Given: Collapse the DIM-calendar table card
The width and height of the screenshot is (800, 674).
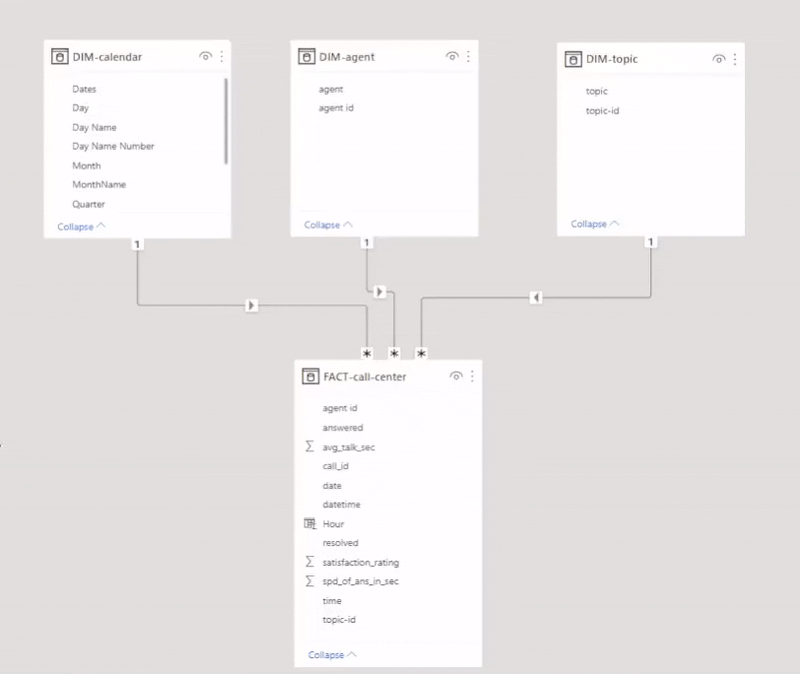Looking at the screenshot, I should click(81, 227).
